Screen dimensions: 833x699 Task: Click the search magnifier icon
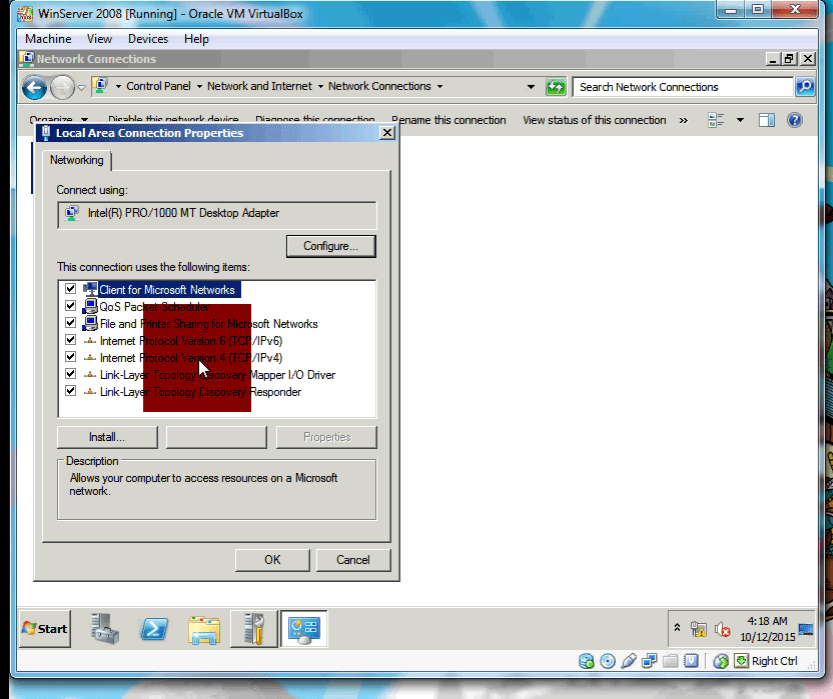coord(805,87)
